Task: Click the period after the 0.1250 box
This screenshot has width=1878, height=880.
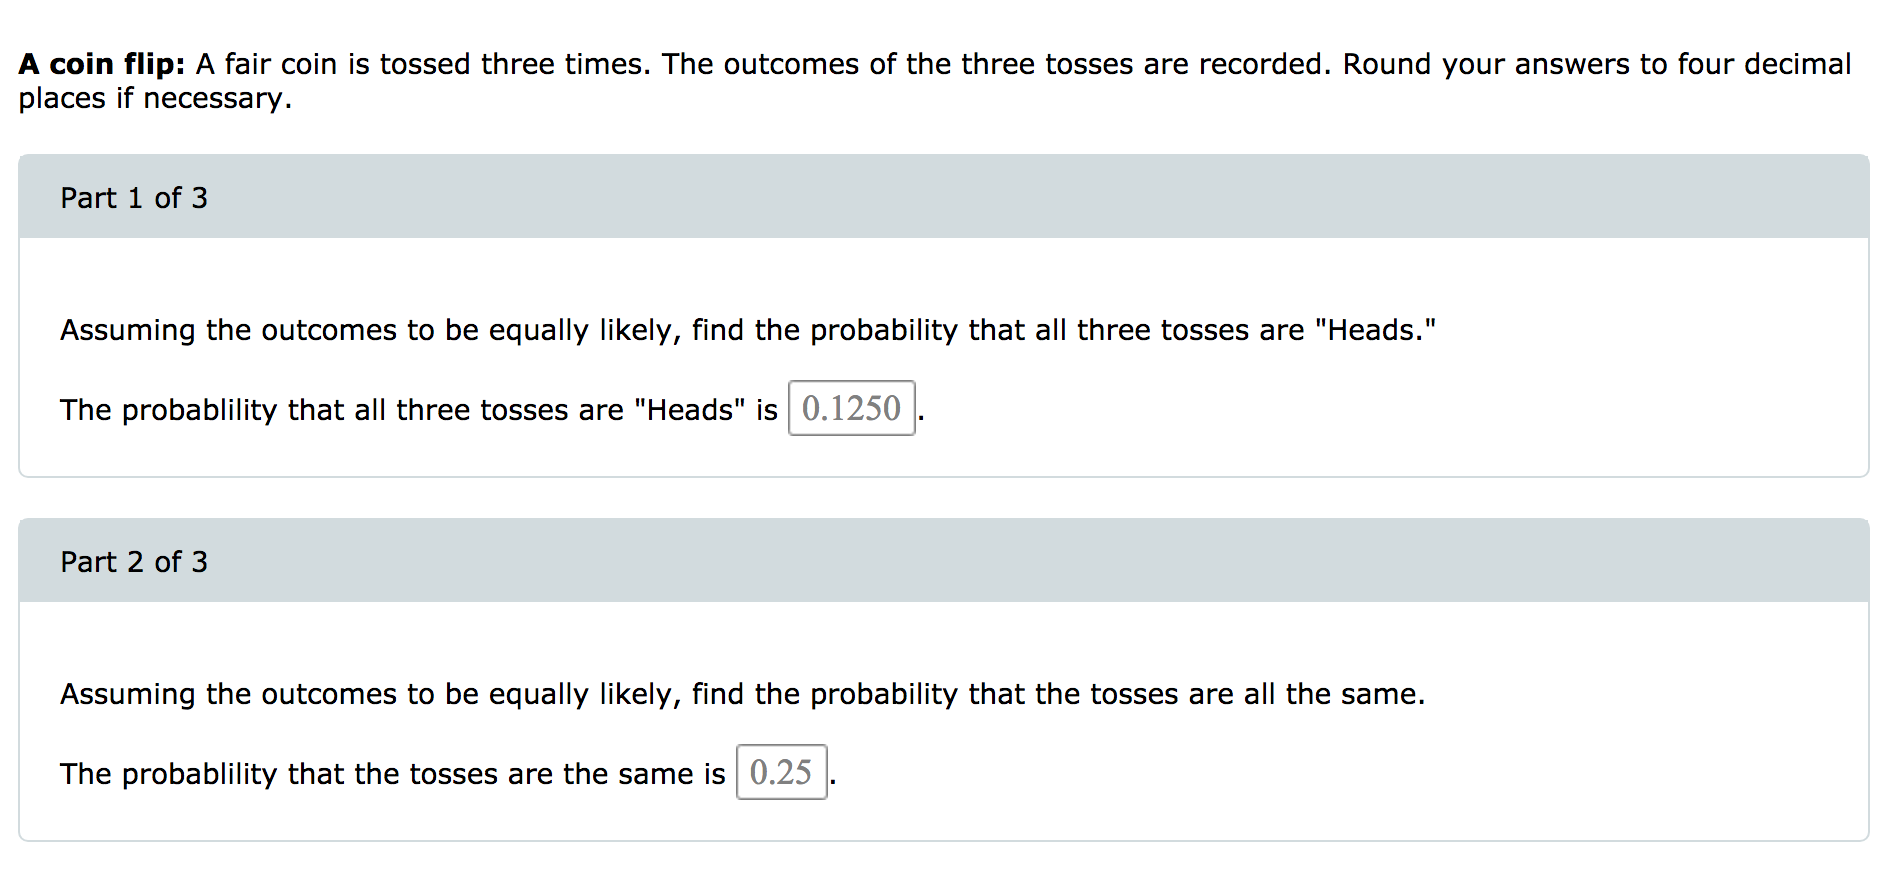Action: (921, 415)
